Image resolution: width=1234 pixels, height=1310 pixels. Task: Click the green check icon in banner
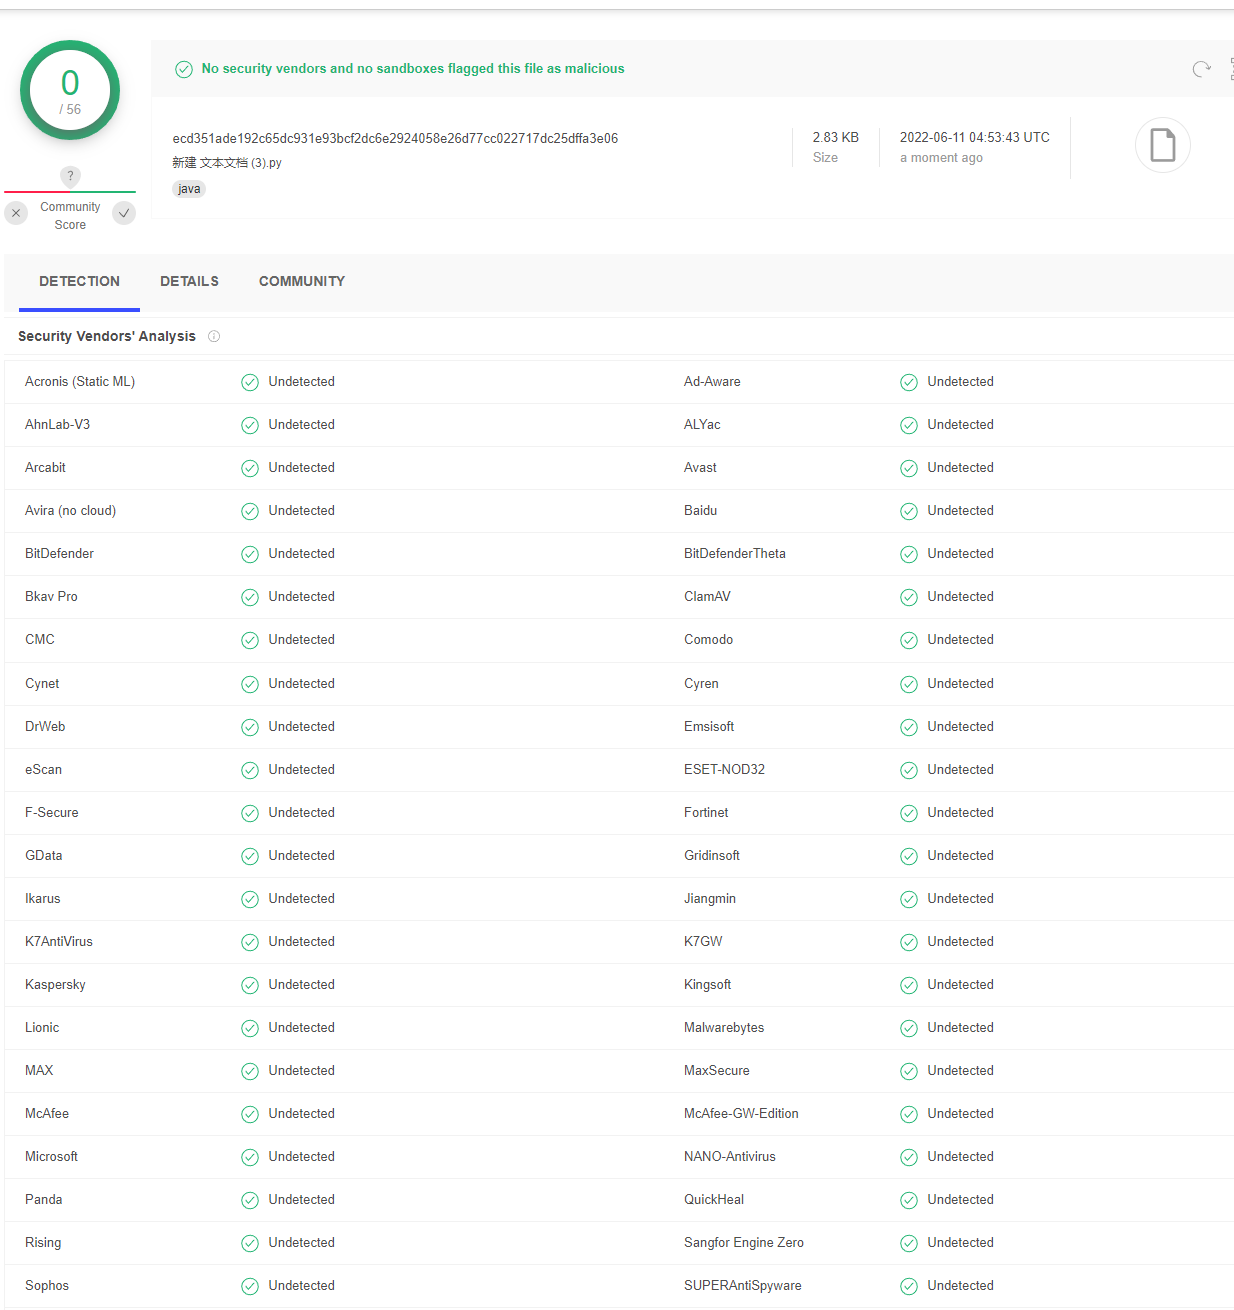tap(184, 69)
